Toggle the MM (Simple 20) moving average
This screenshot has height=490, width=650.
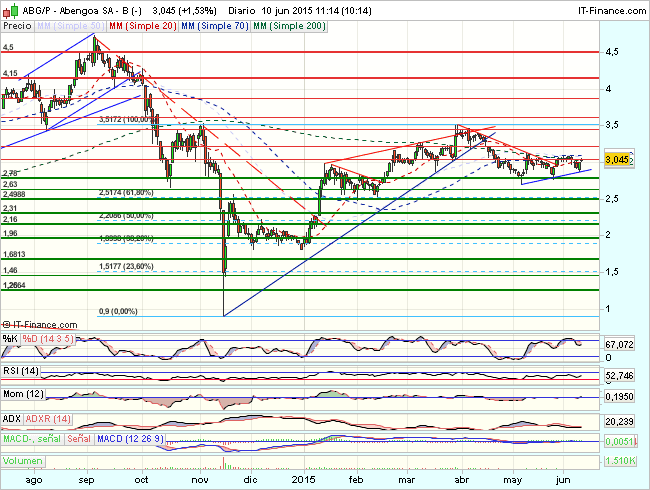pyautogui.click(x=143, y=26)
